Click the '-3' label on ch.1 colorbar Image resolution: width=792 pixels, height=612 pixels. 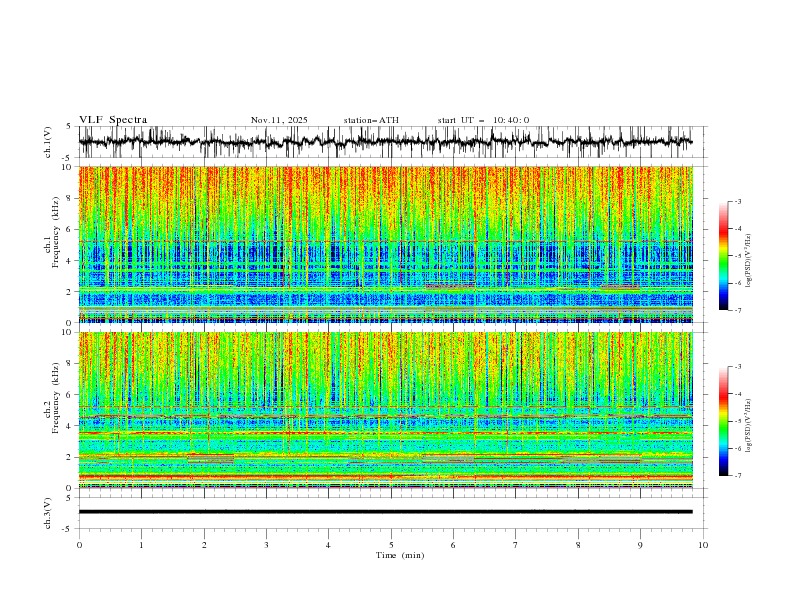737,201
